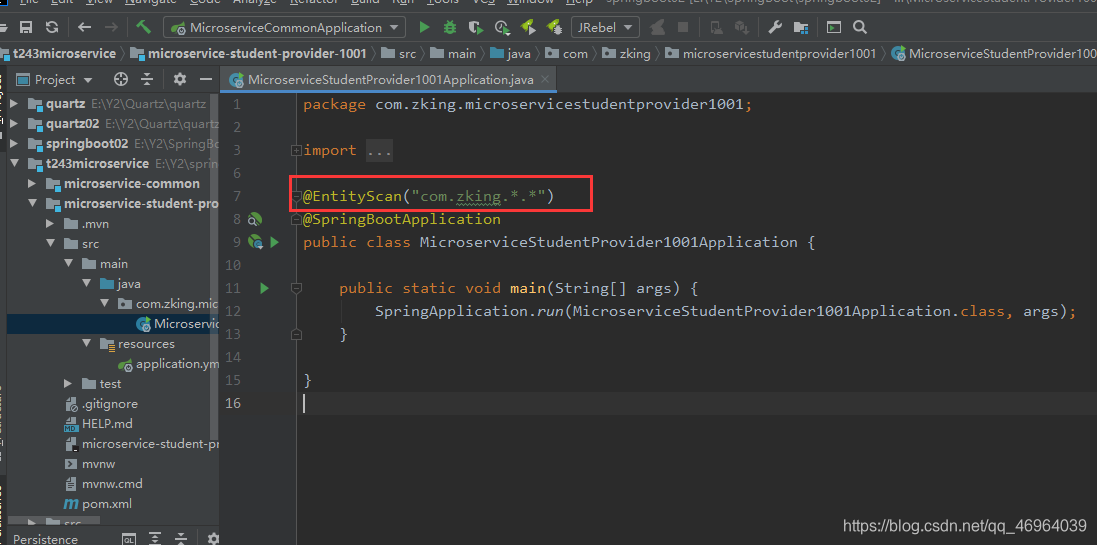Select the .gitignore file
The image size is (1097, 545).
coord(101,404)
